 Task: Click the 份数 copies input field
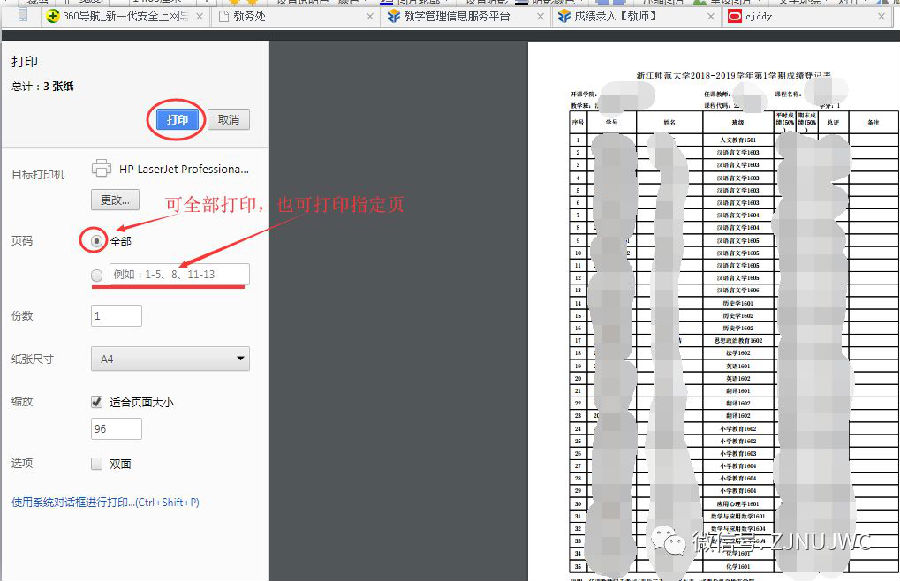(115, 313)
